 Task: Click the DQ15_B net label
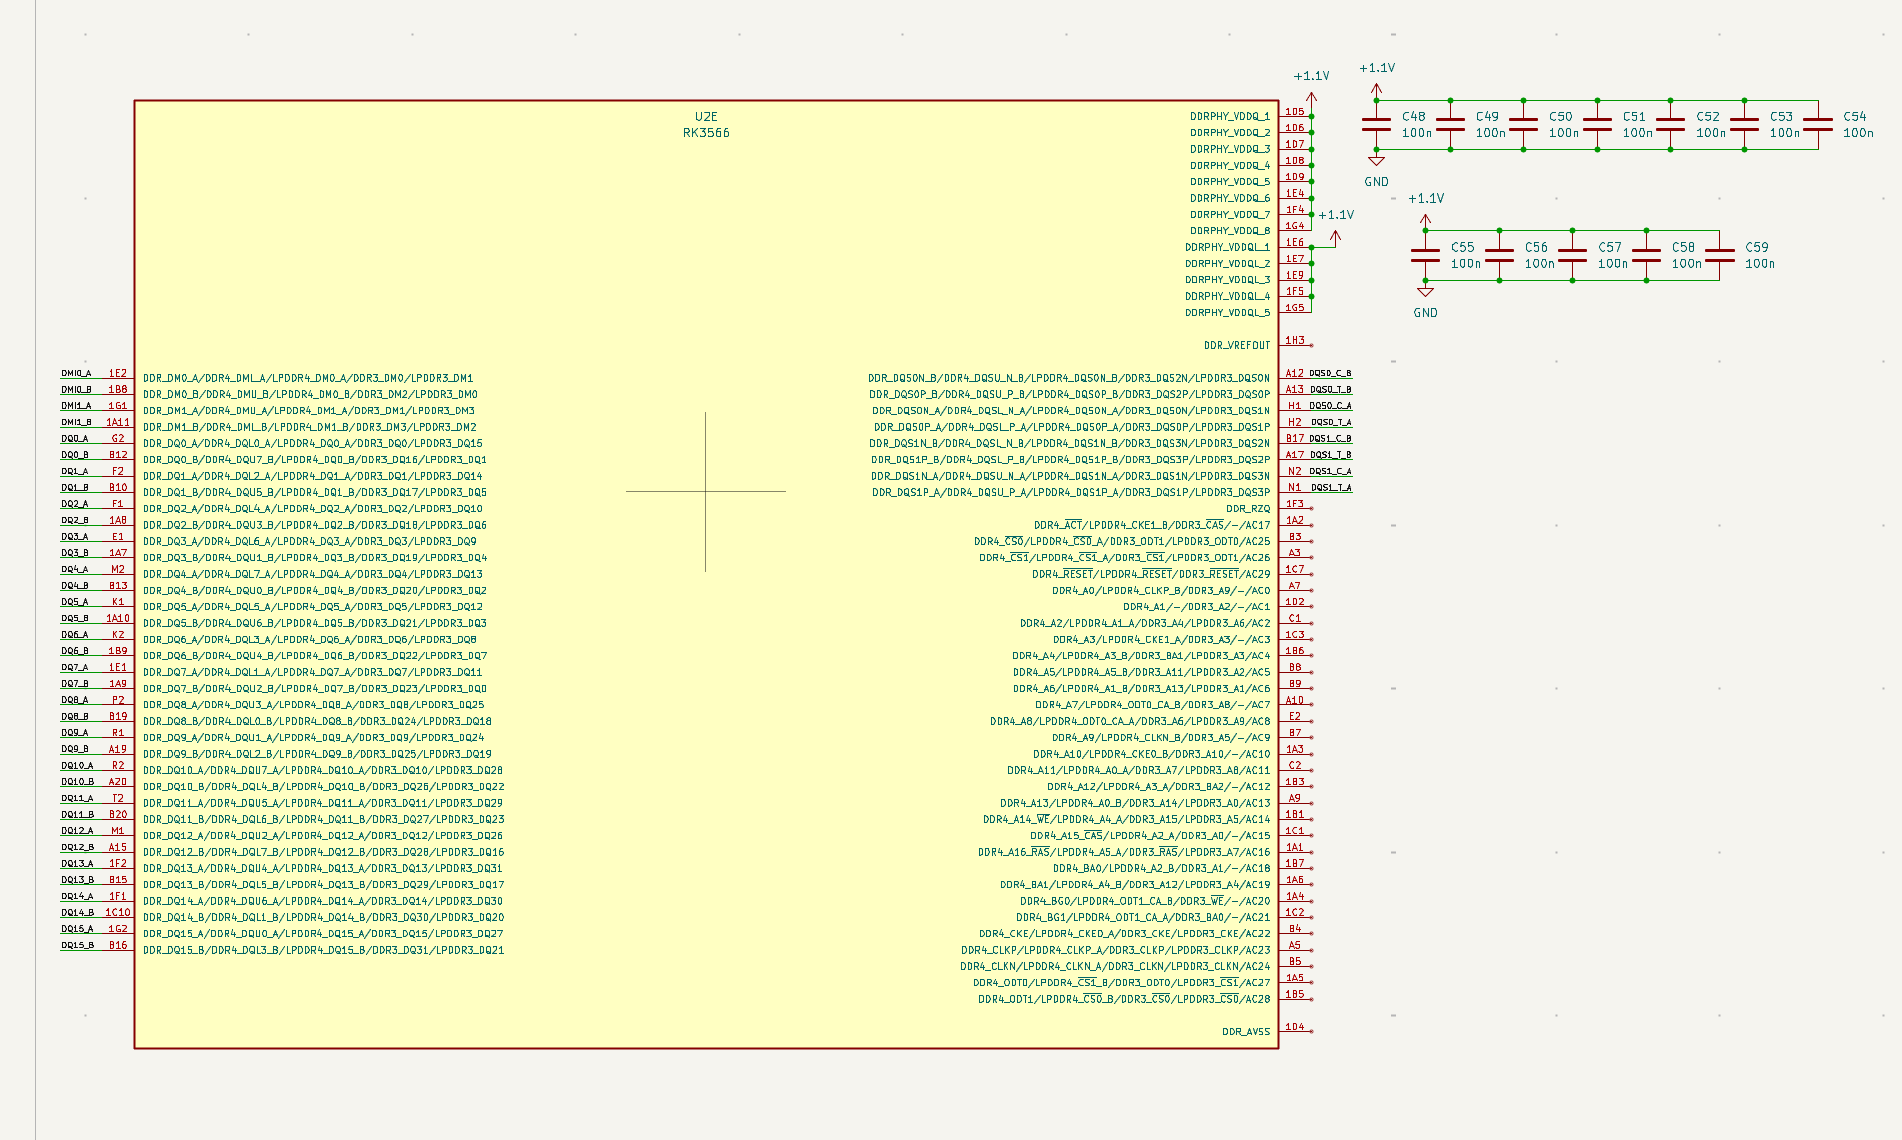(x=77, y=945)
